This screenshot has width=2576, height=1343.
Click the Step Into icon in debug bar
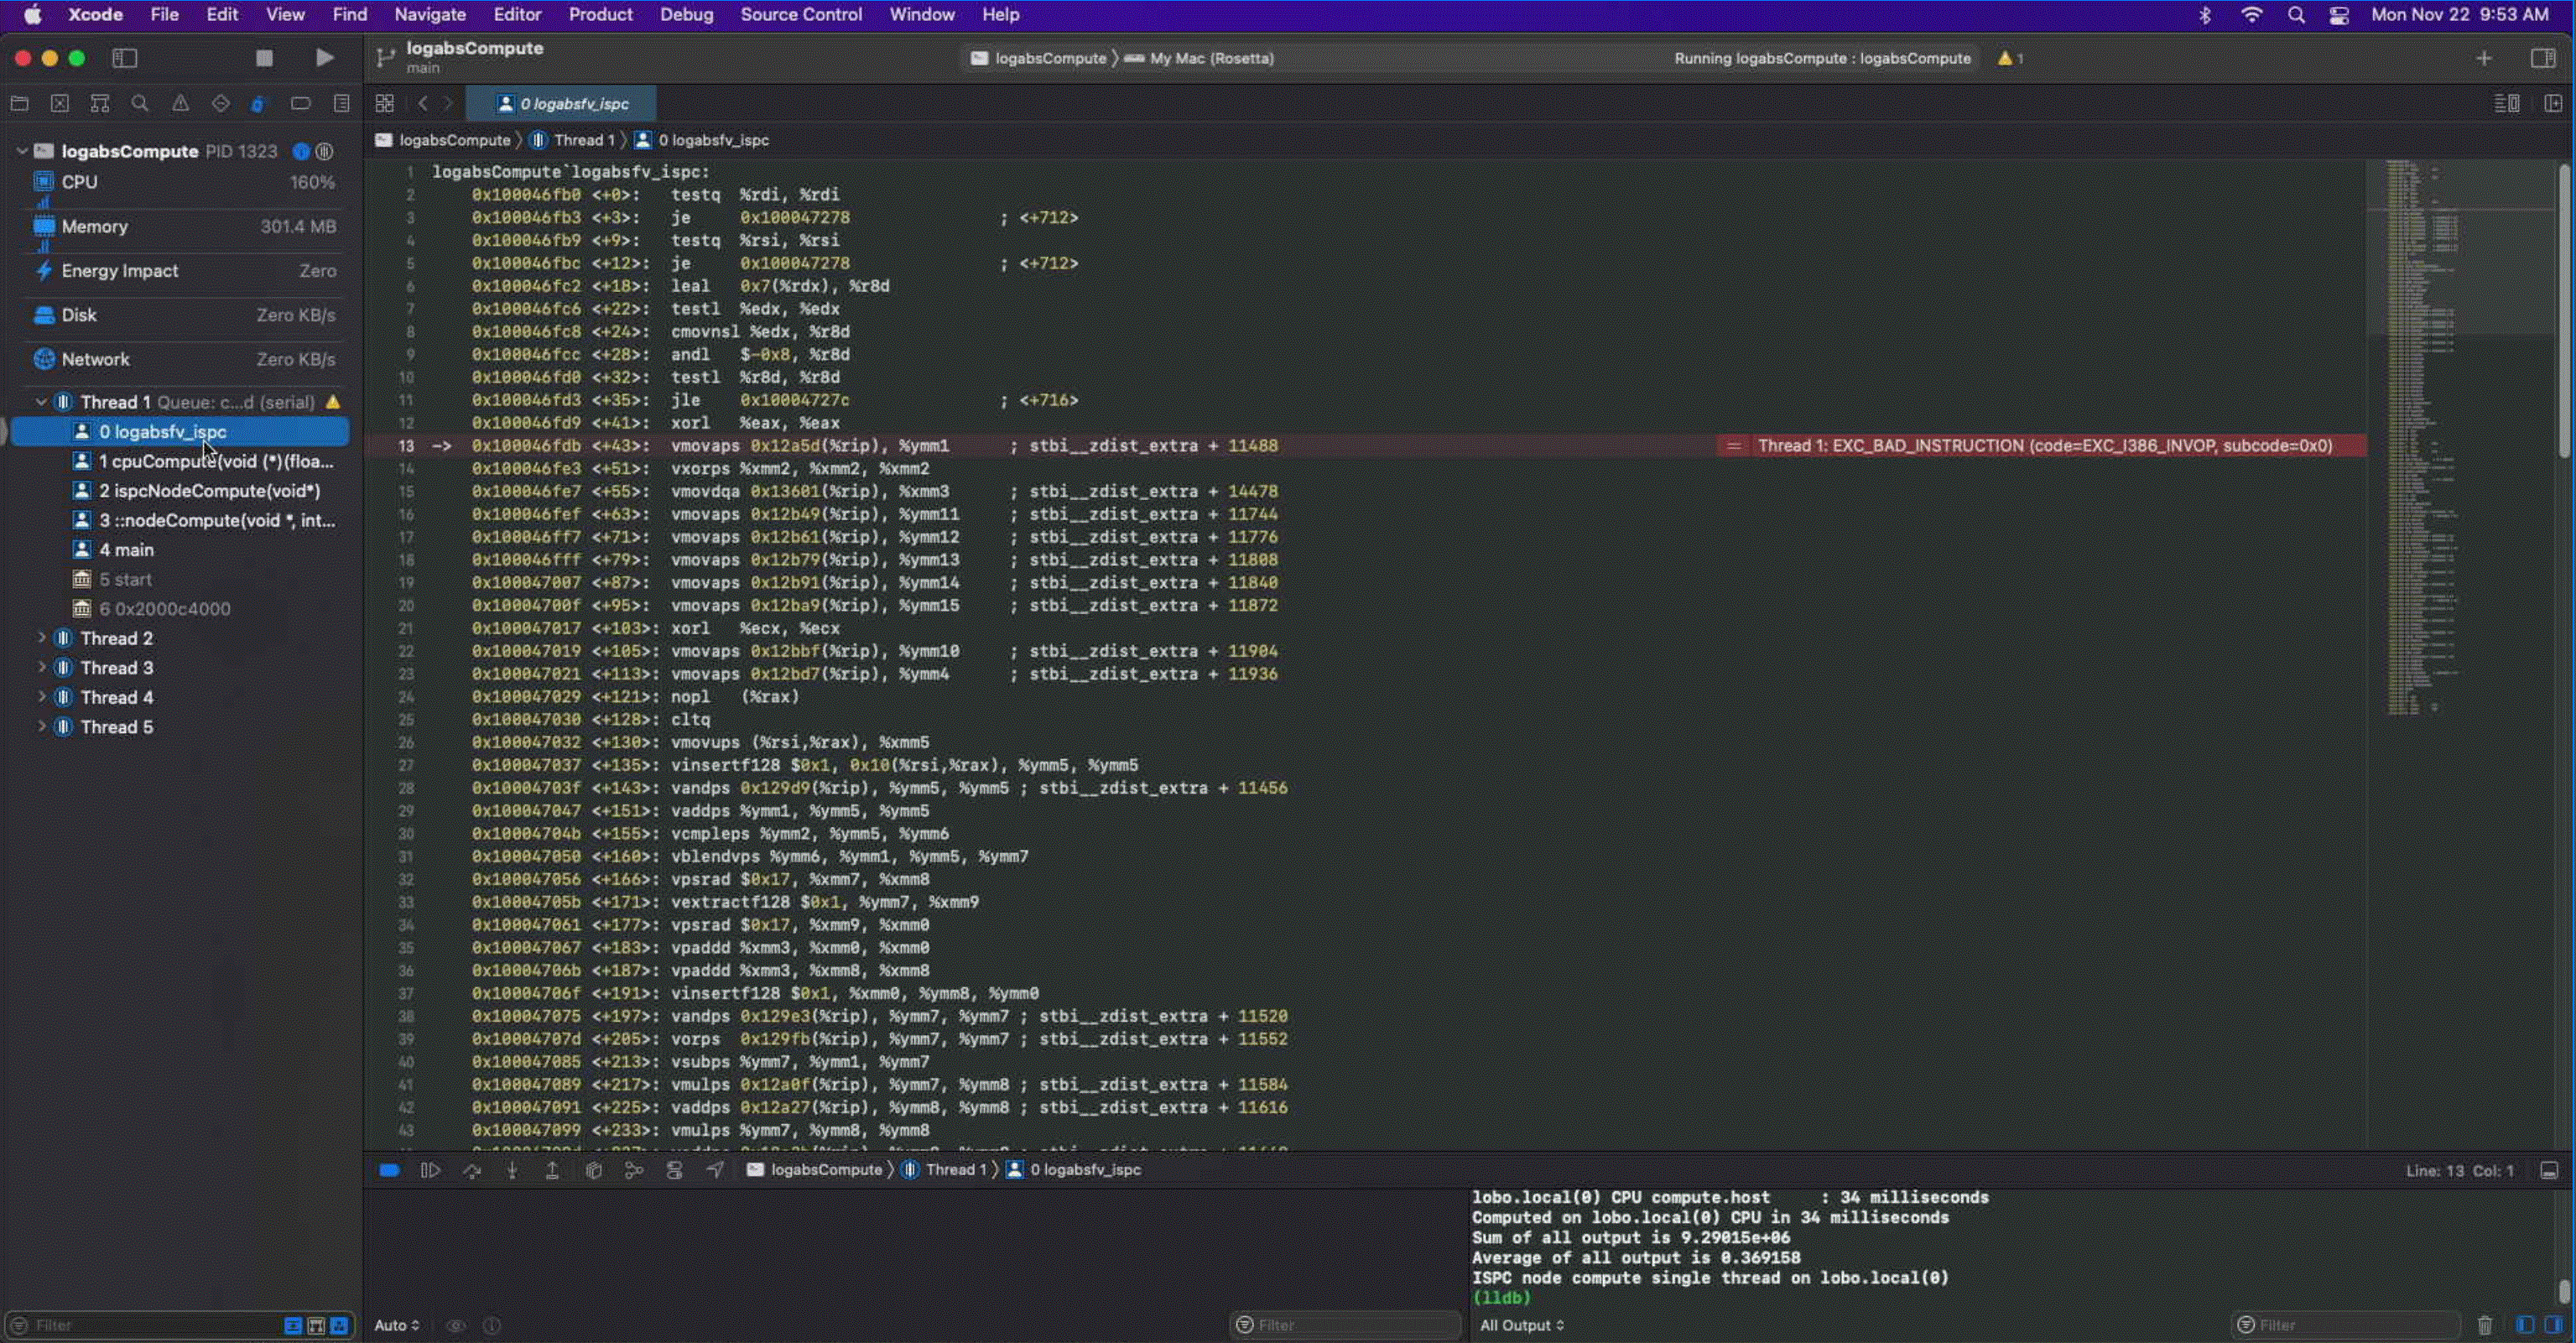513,1170
